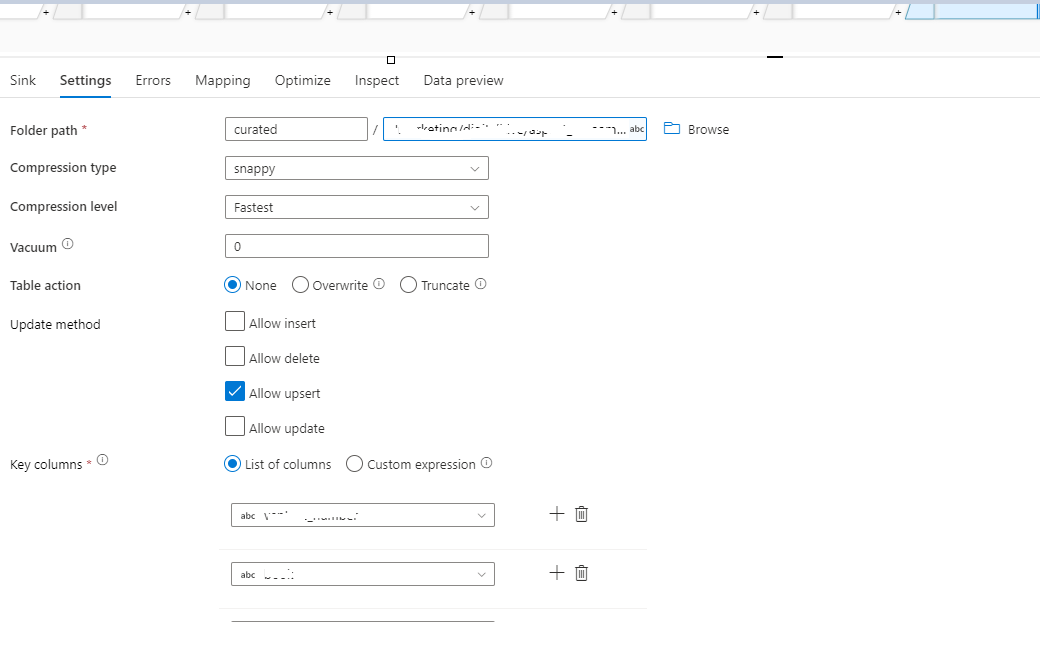Delete the first key column
The height and width of the screenshot is (652, 1040).
click(582, 514)
